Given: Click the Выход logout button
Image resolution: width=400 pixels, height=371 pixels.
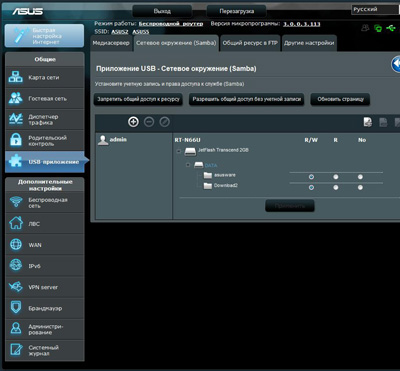Looking at the screenshot, I should tap(162, 11).
